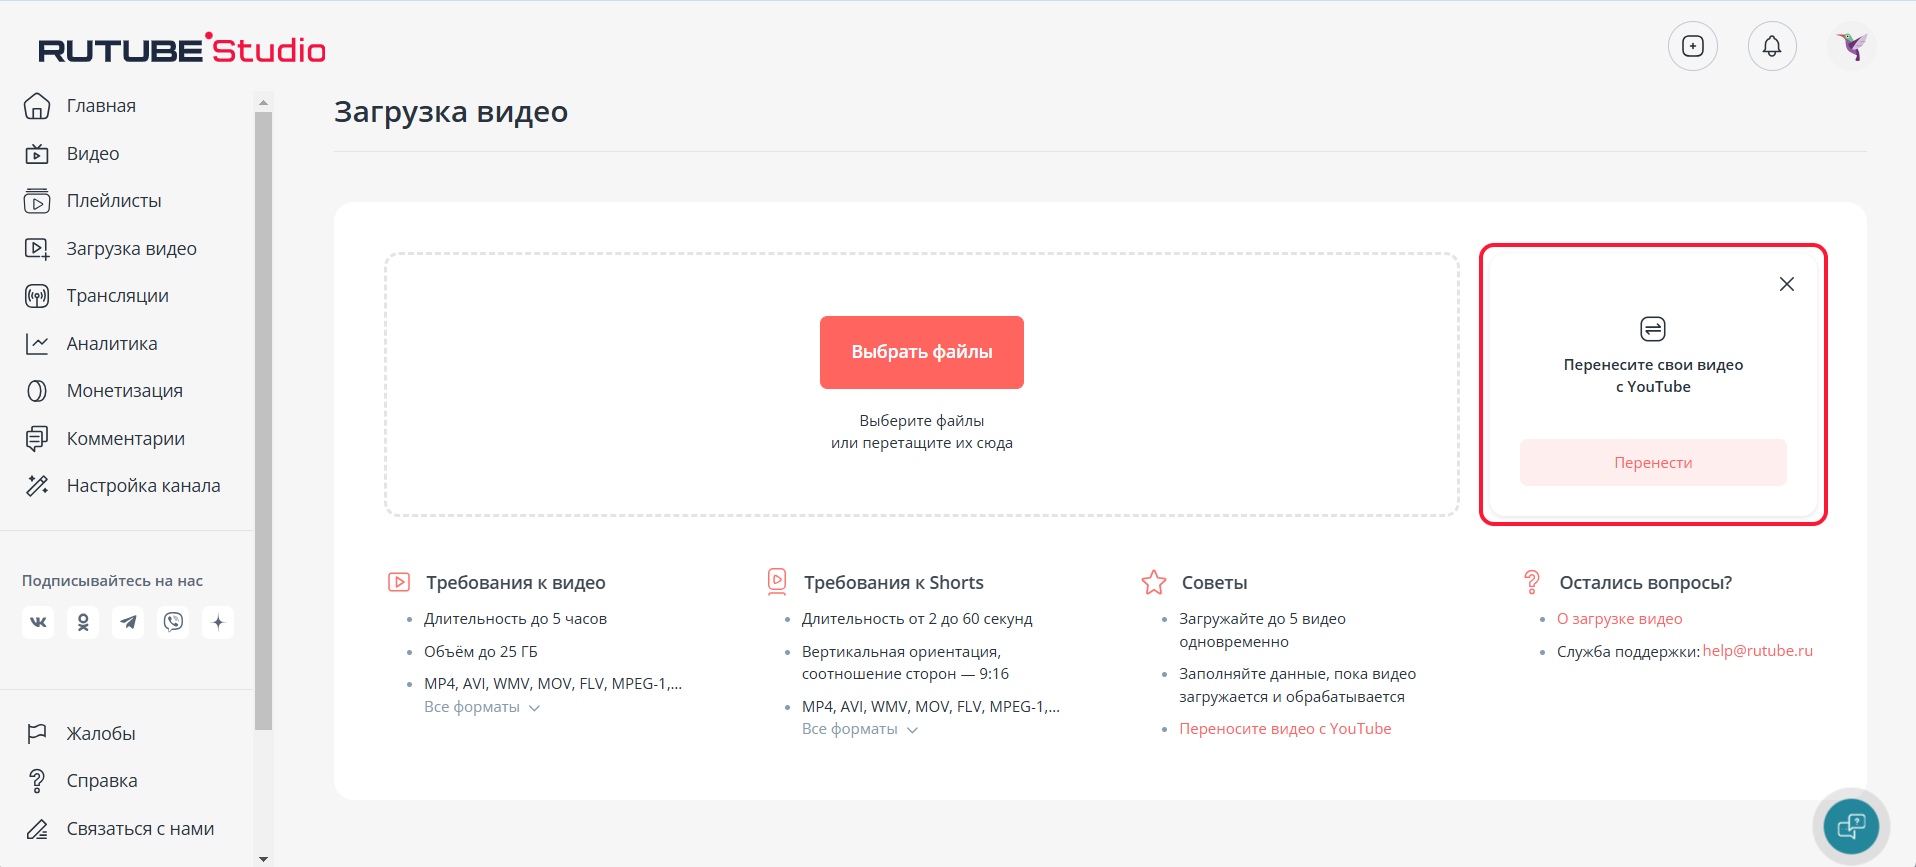Click the add video plus icon in header

(1693, 46)
